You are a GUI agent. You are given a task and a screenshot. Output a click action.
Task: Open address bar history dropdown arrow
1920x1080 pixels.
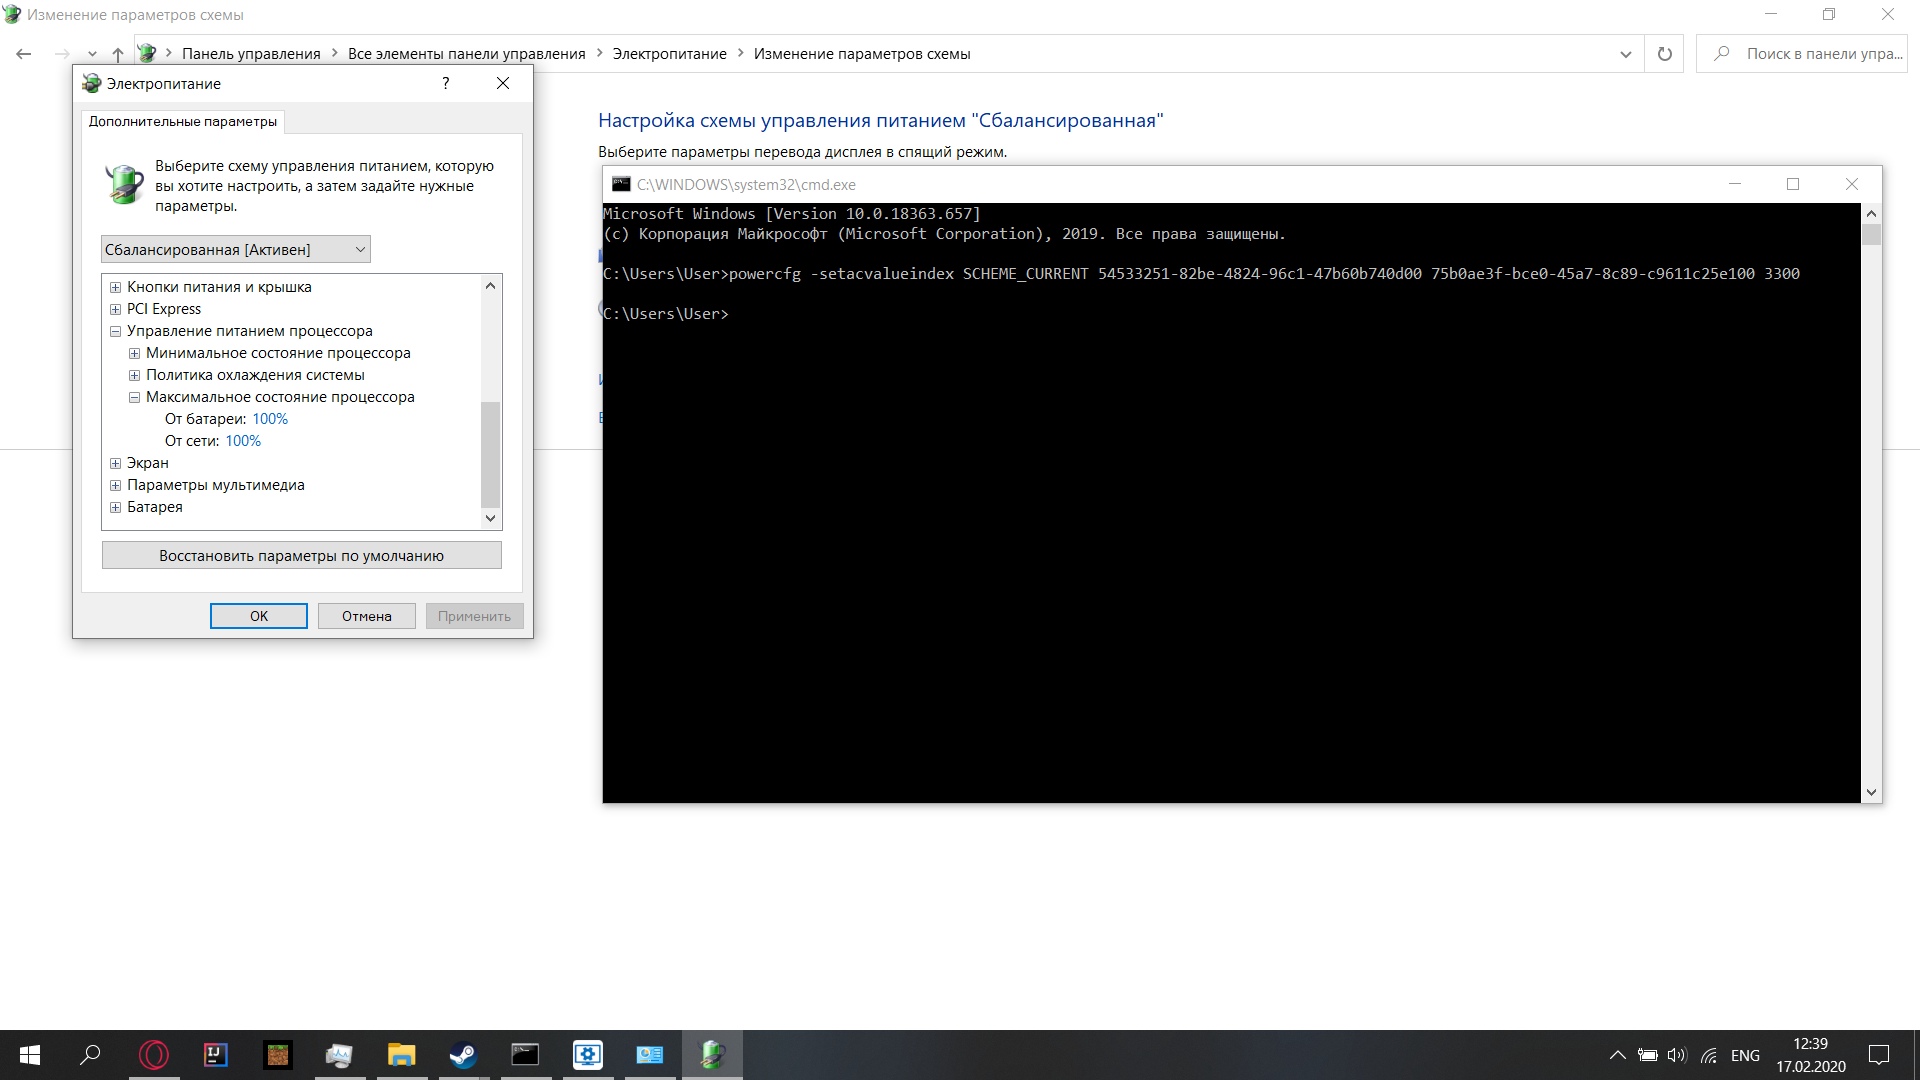1625,54
